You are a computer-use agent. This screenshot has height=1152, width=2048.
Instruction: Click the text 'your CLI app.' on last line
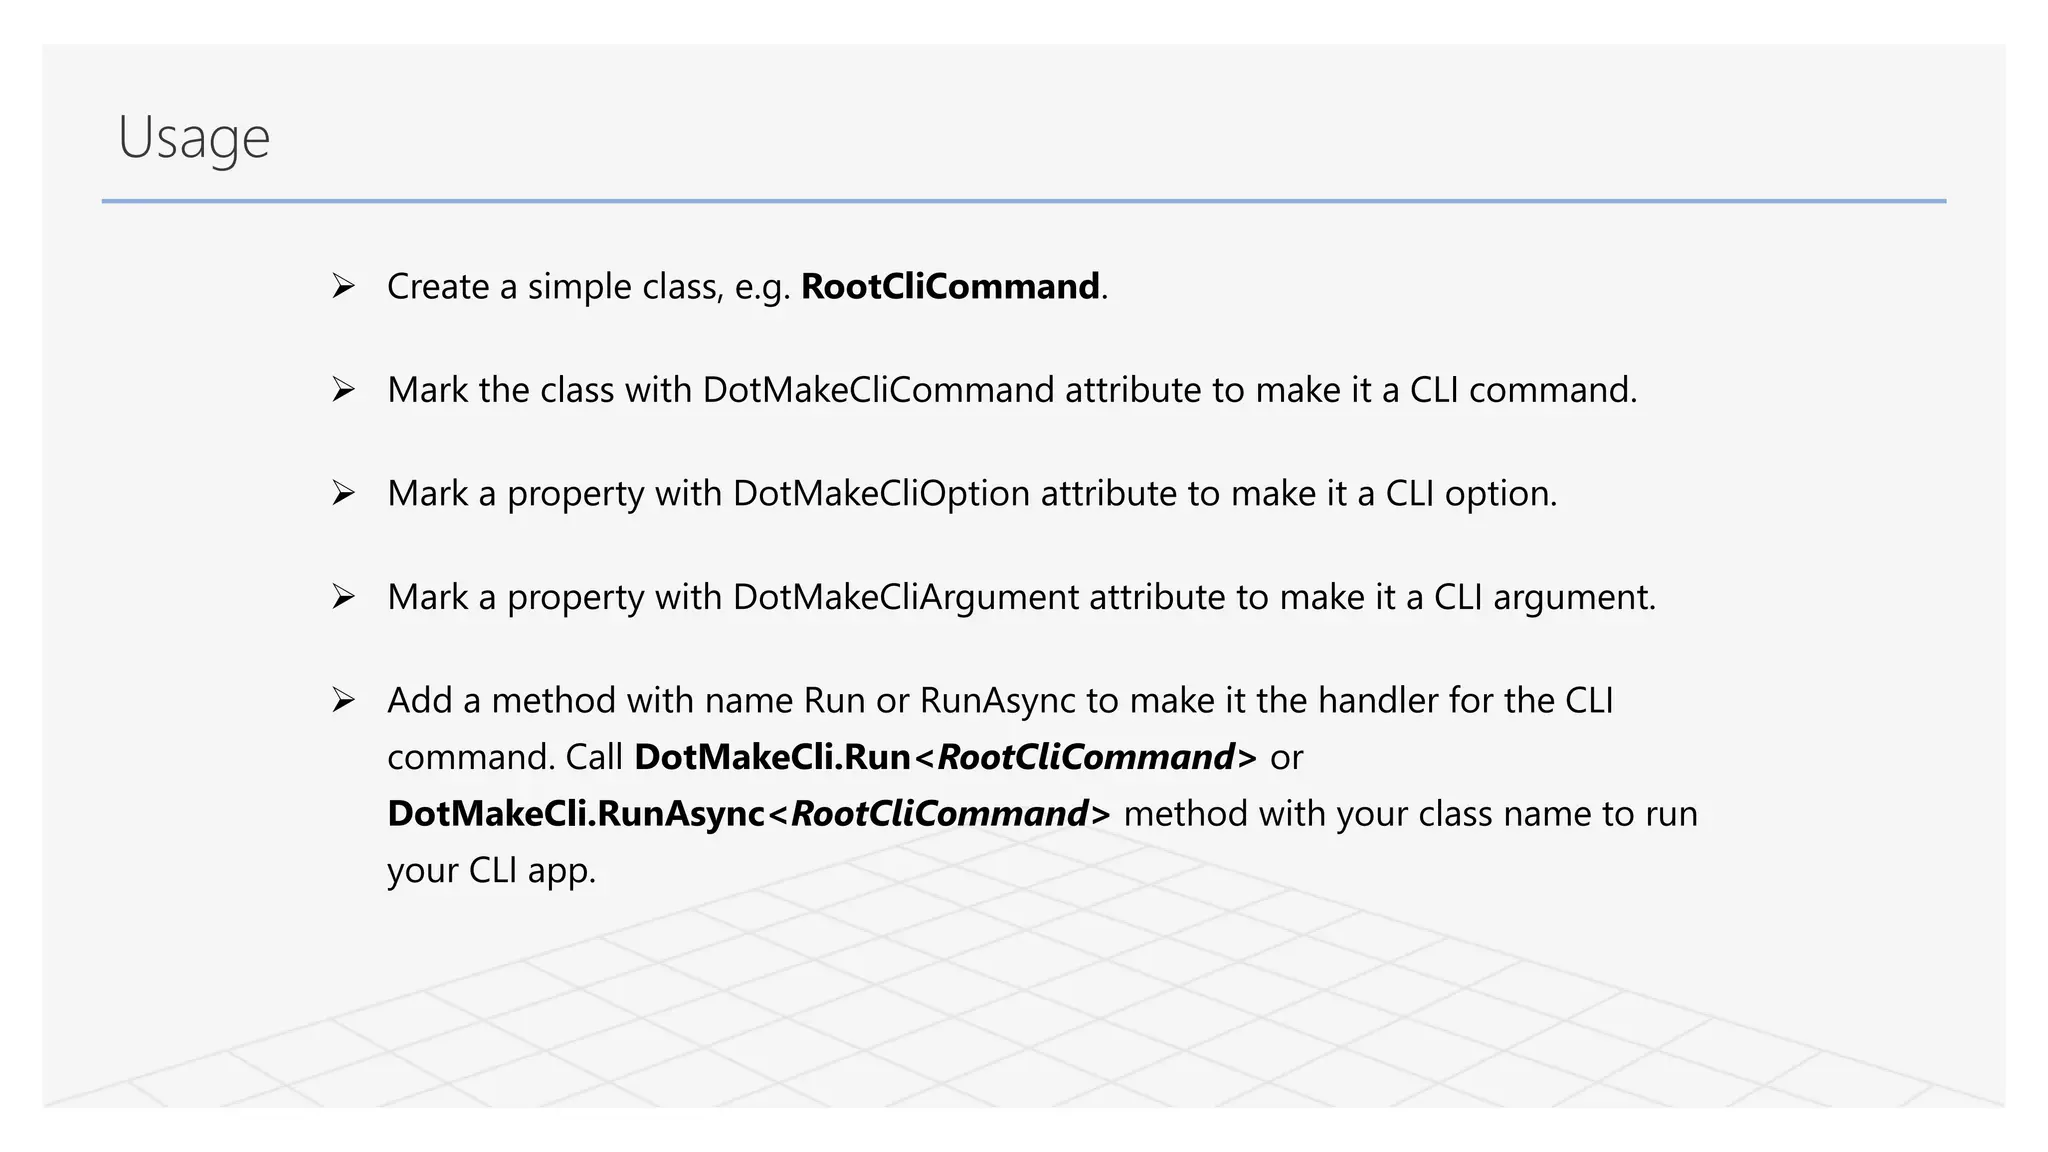tap(491, 871)
